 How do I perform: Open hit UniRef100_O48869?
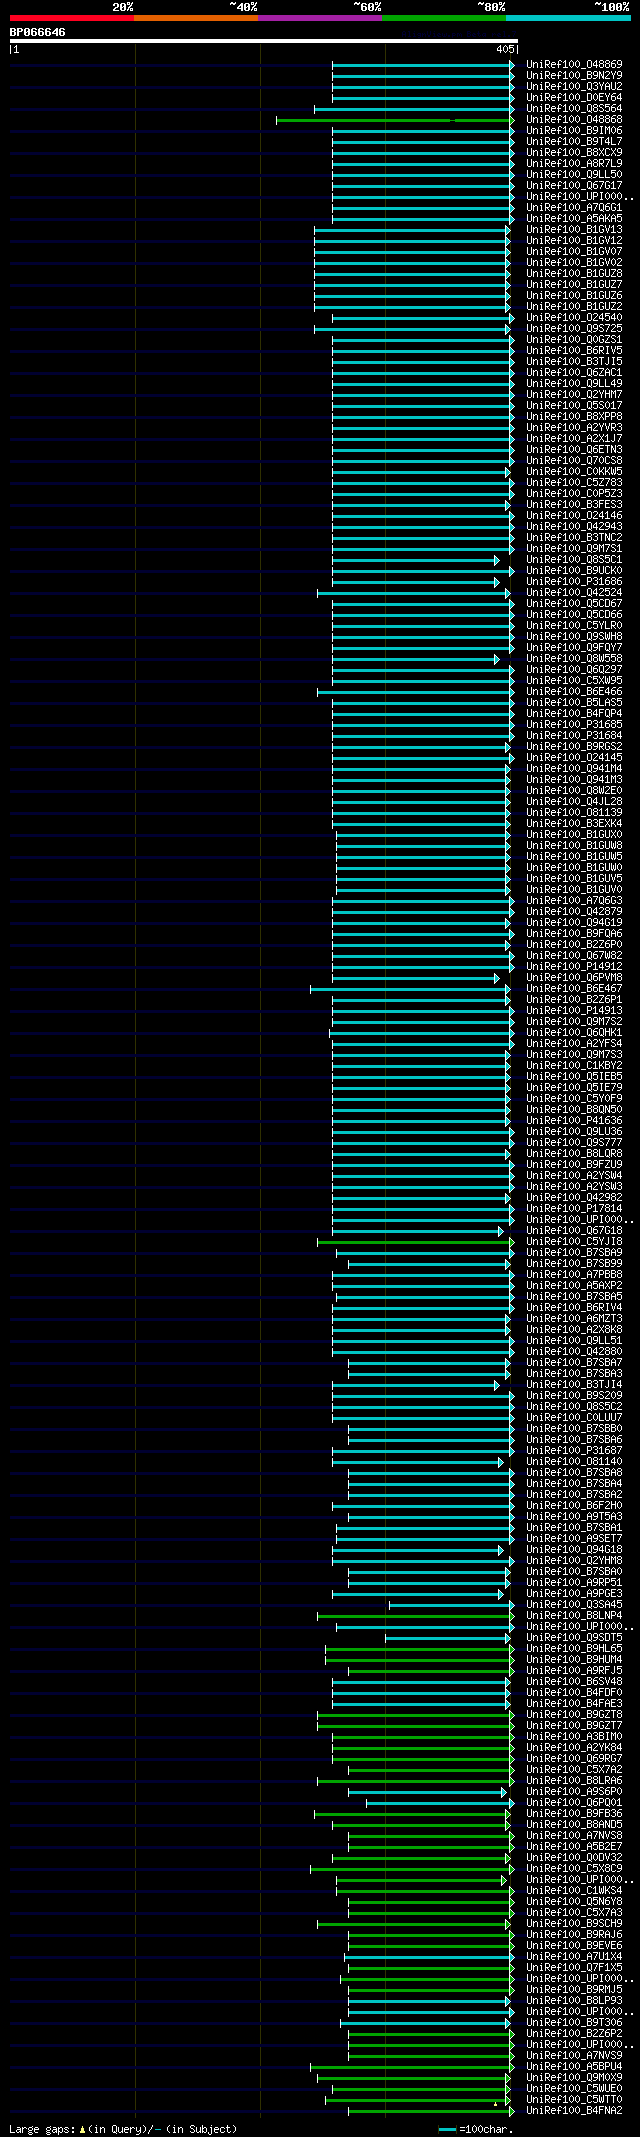point(574,65)
